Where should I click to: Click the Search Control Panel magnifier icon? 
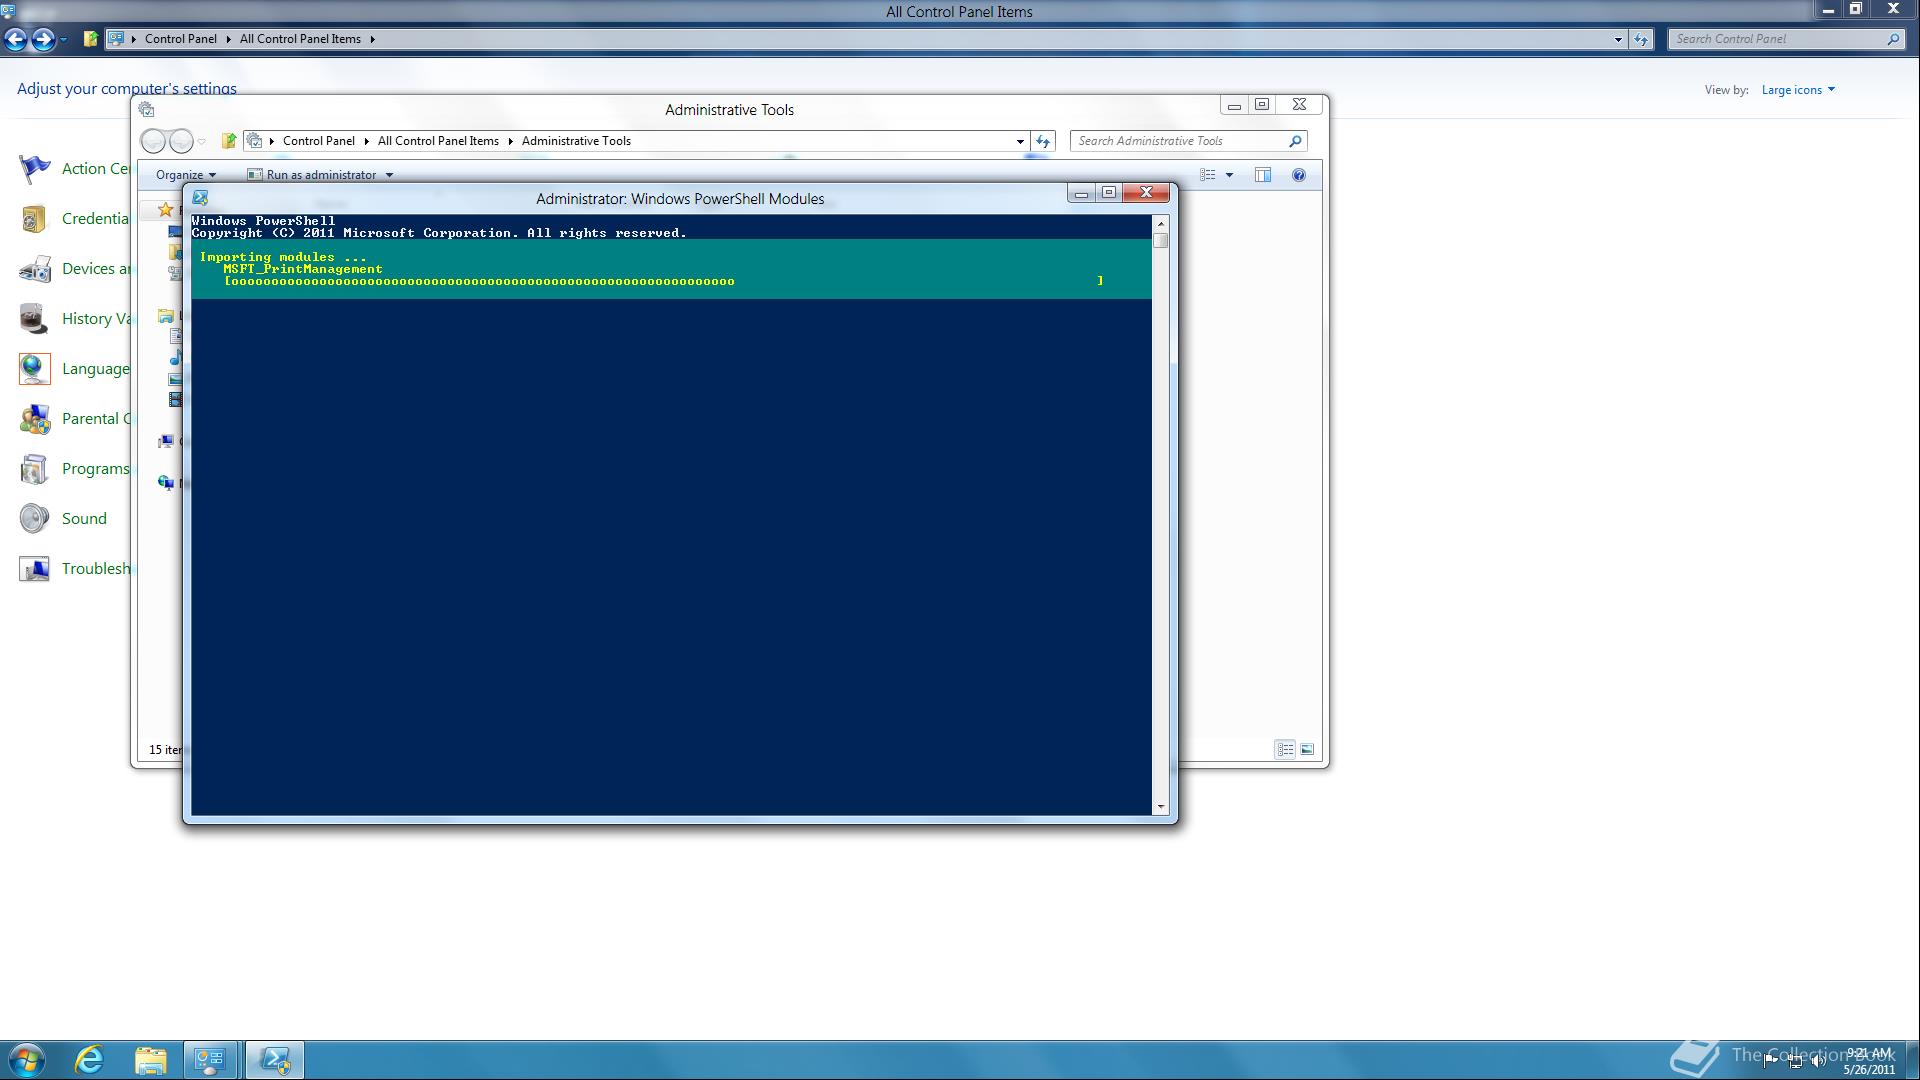click(1893, 39)
